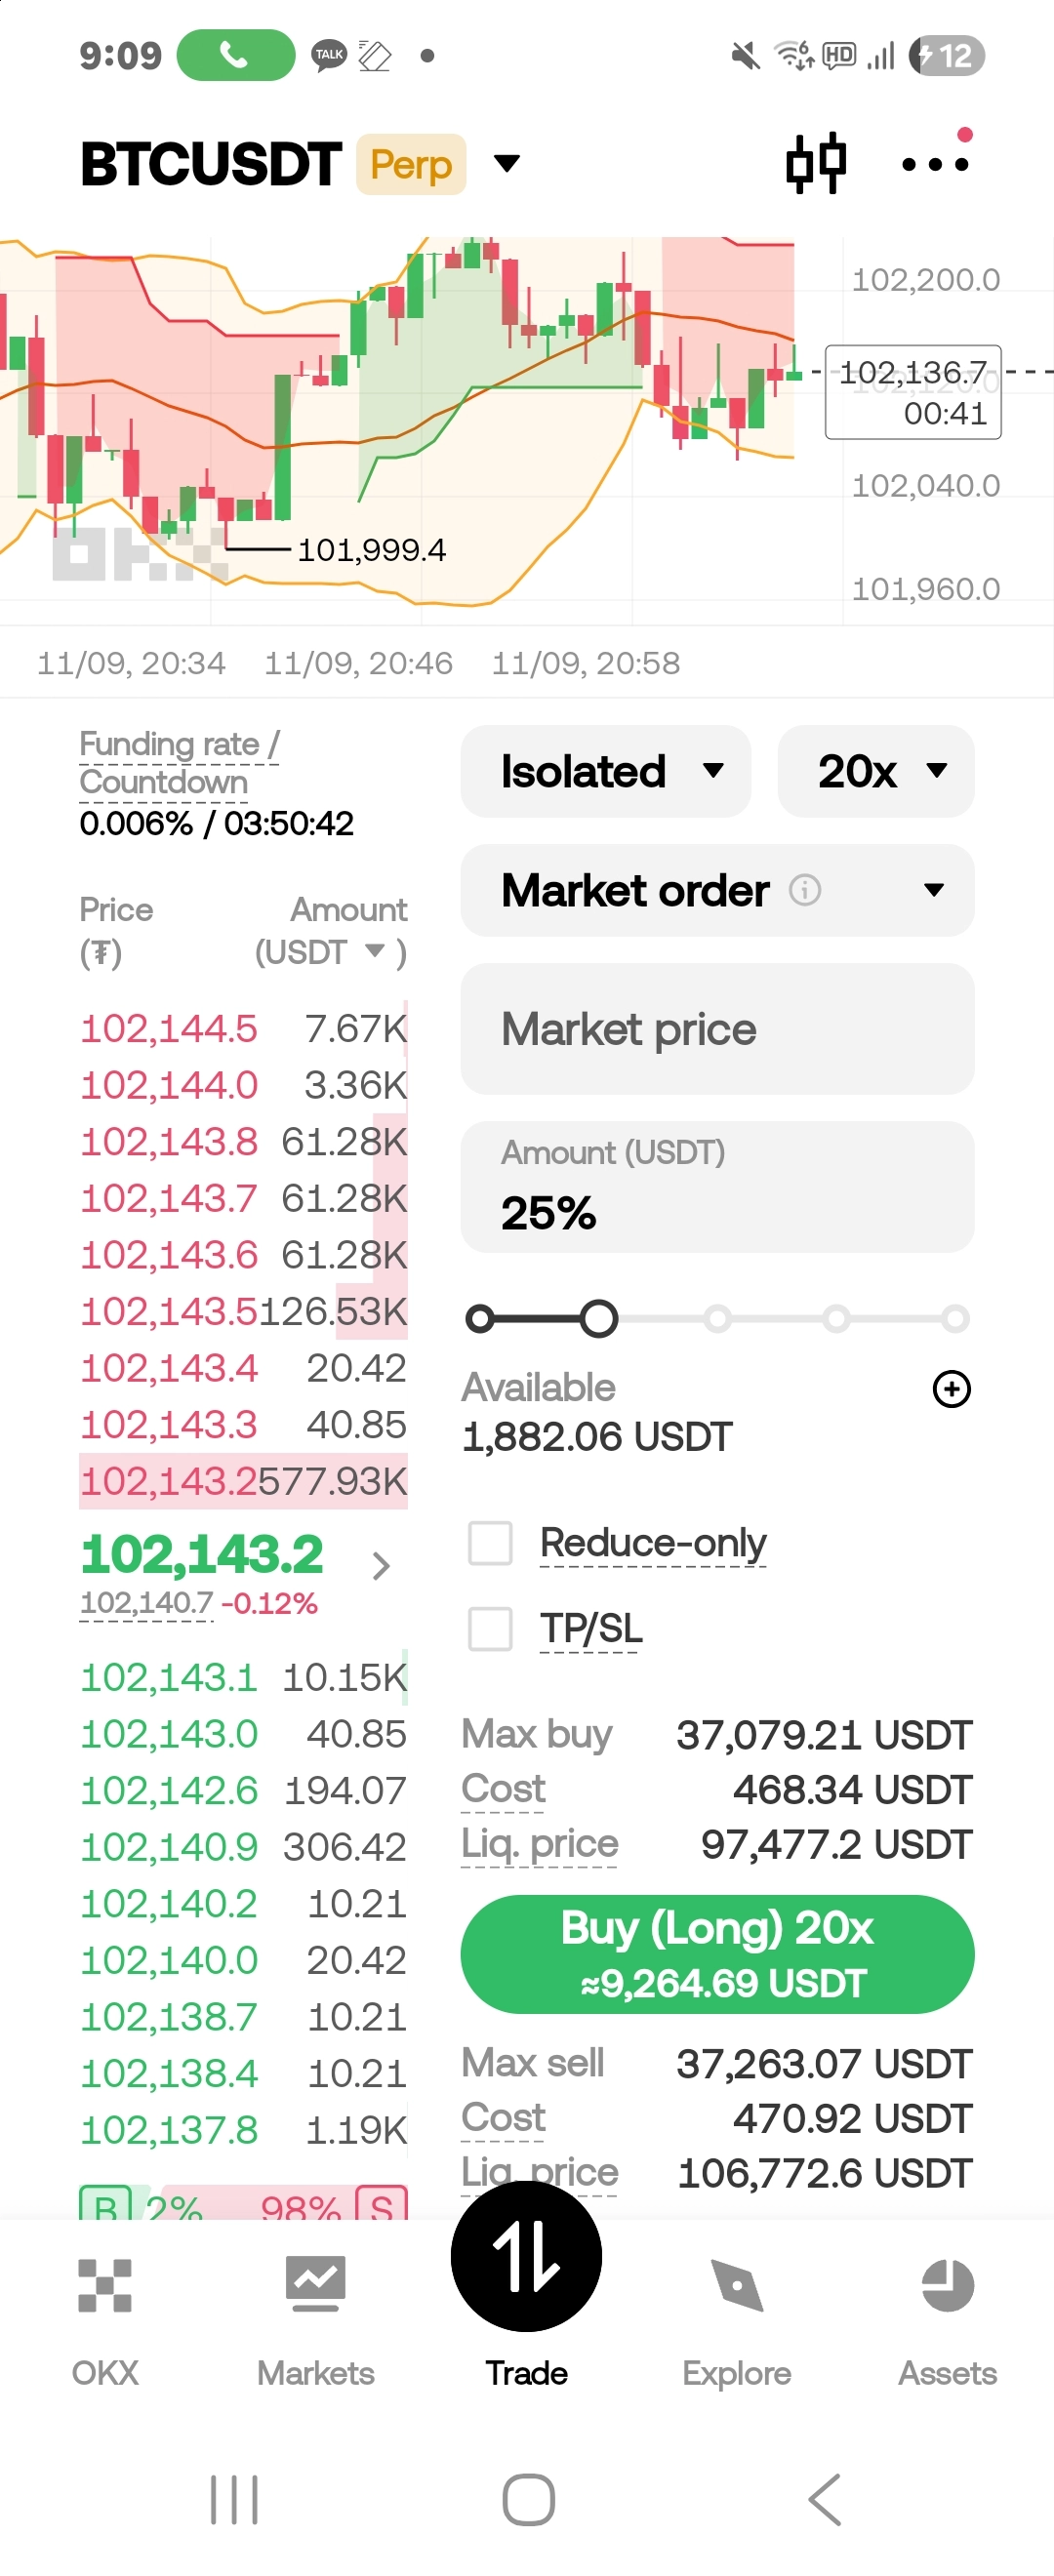Open the three-dot more options menu
Screen dimensions: 1054x2576
pos(935,164)
